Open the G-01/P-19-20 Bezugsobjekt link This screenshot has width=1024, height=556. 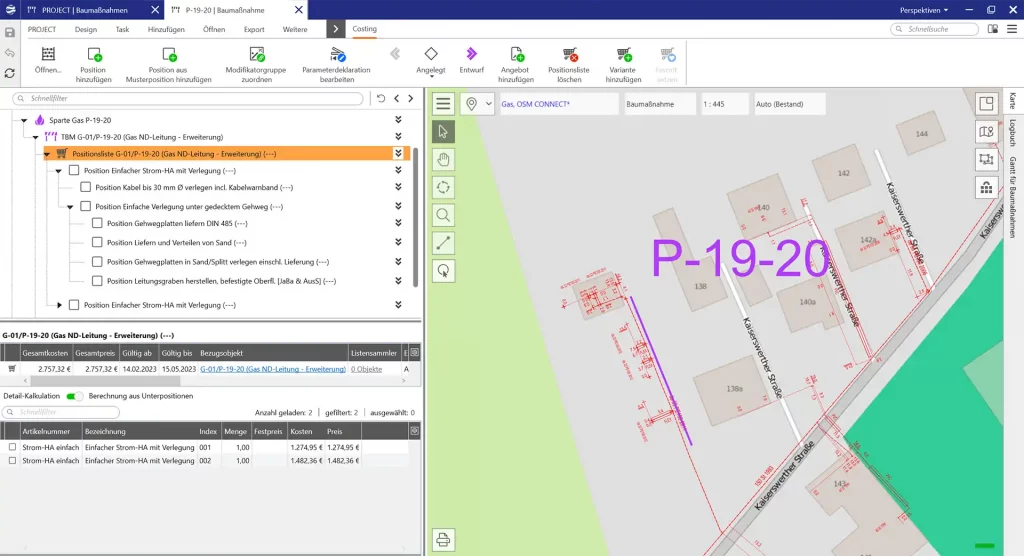pyautogui.click(x=272, y=369)
